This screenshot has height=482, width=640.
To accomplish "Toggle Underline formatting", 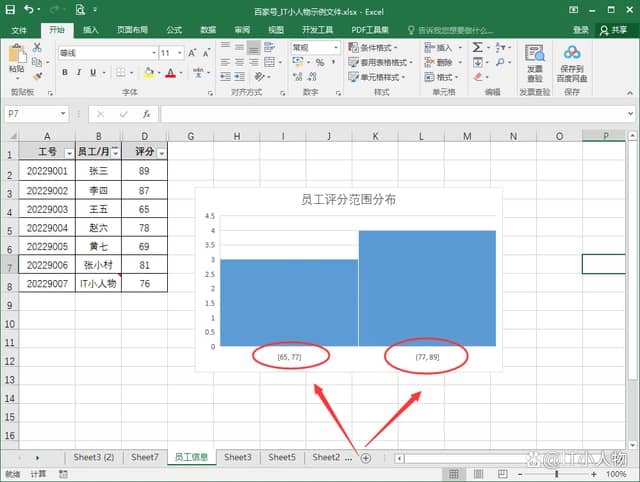I will click(x=93, y=72).
